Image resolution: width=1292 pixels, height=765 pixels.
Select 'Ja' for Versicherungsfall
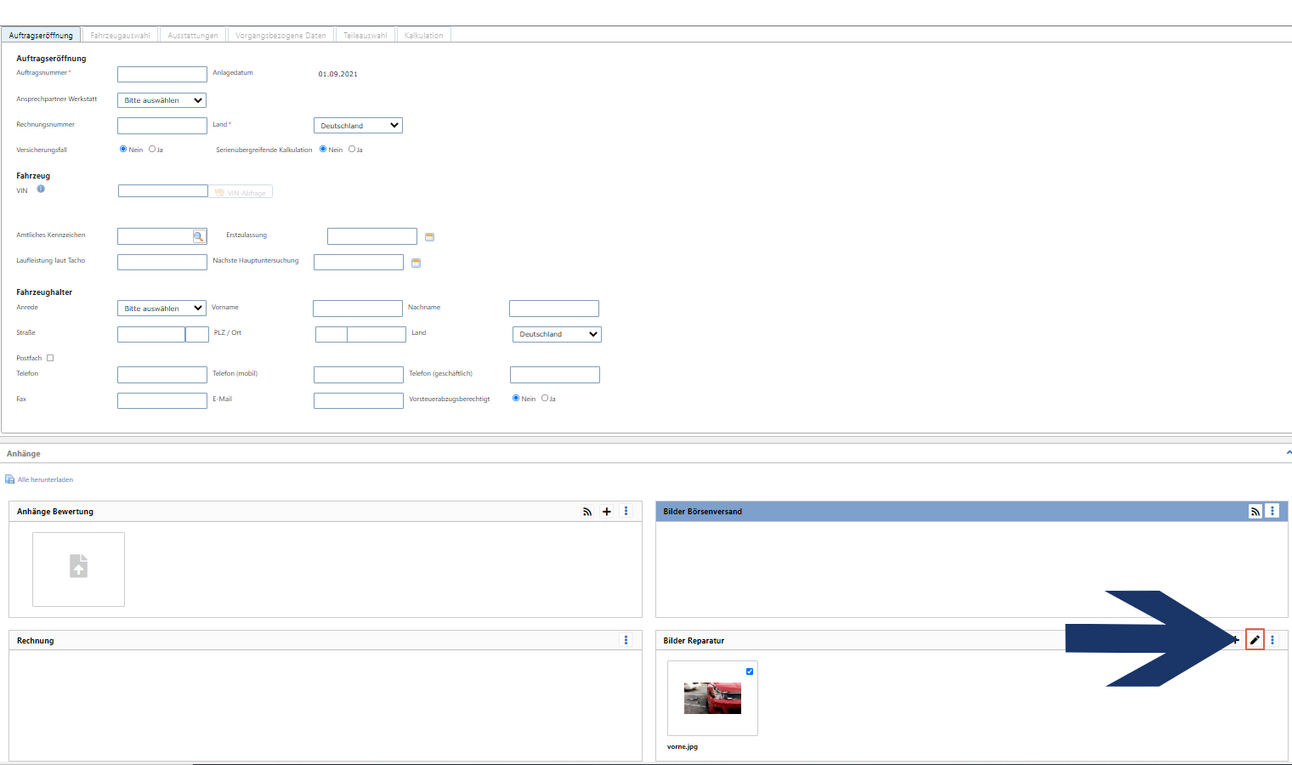(152, 149)
